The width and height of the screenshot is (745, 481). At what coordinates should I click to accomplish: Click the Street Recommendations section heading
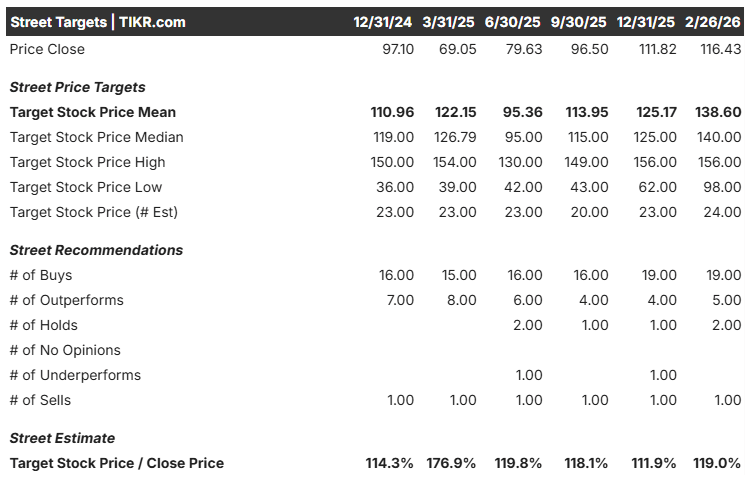[x=96, y=250]
